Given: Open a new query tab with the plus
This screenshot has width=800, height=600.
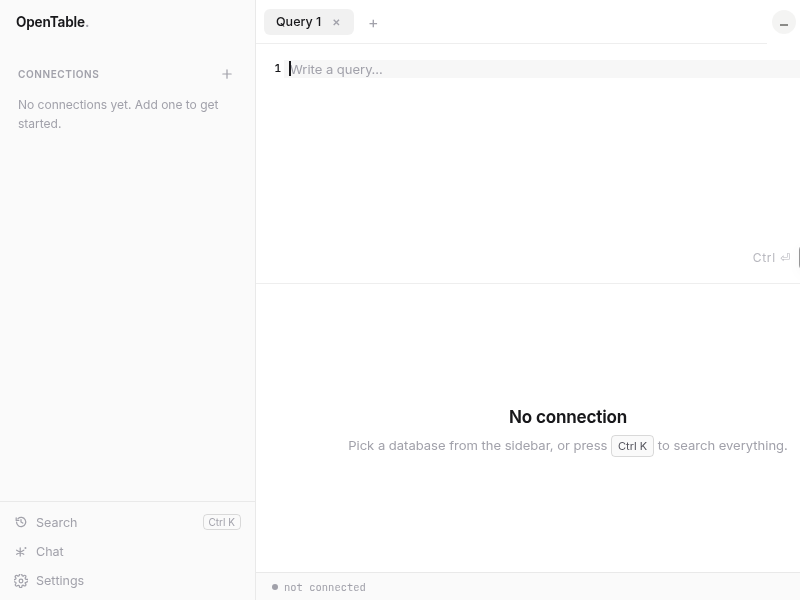Looking at the screenshot, I should 373,23.
